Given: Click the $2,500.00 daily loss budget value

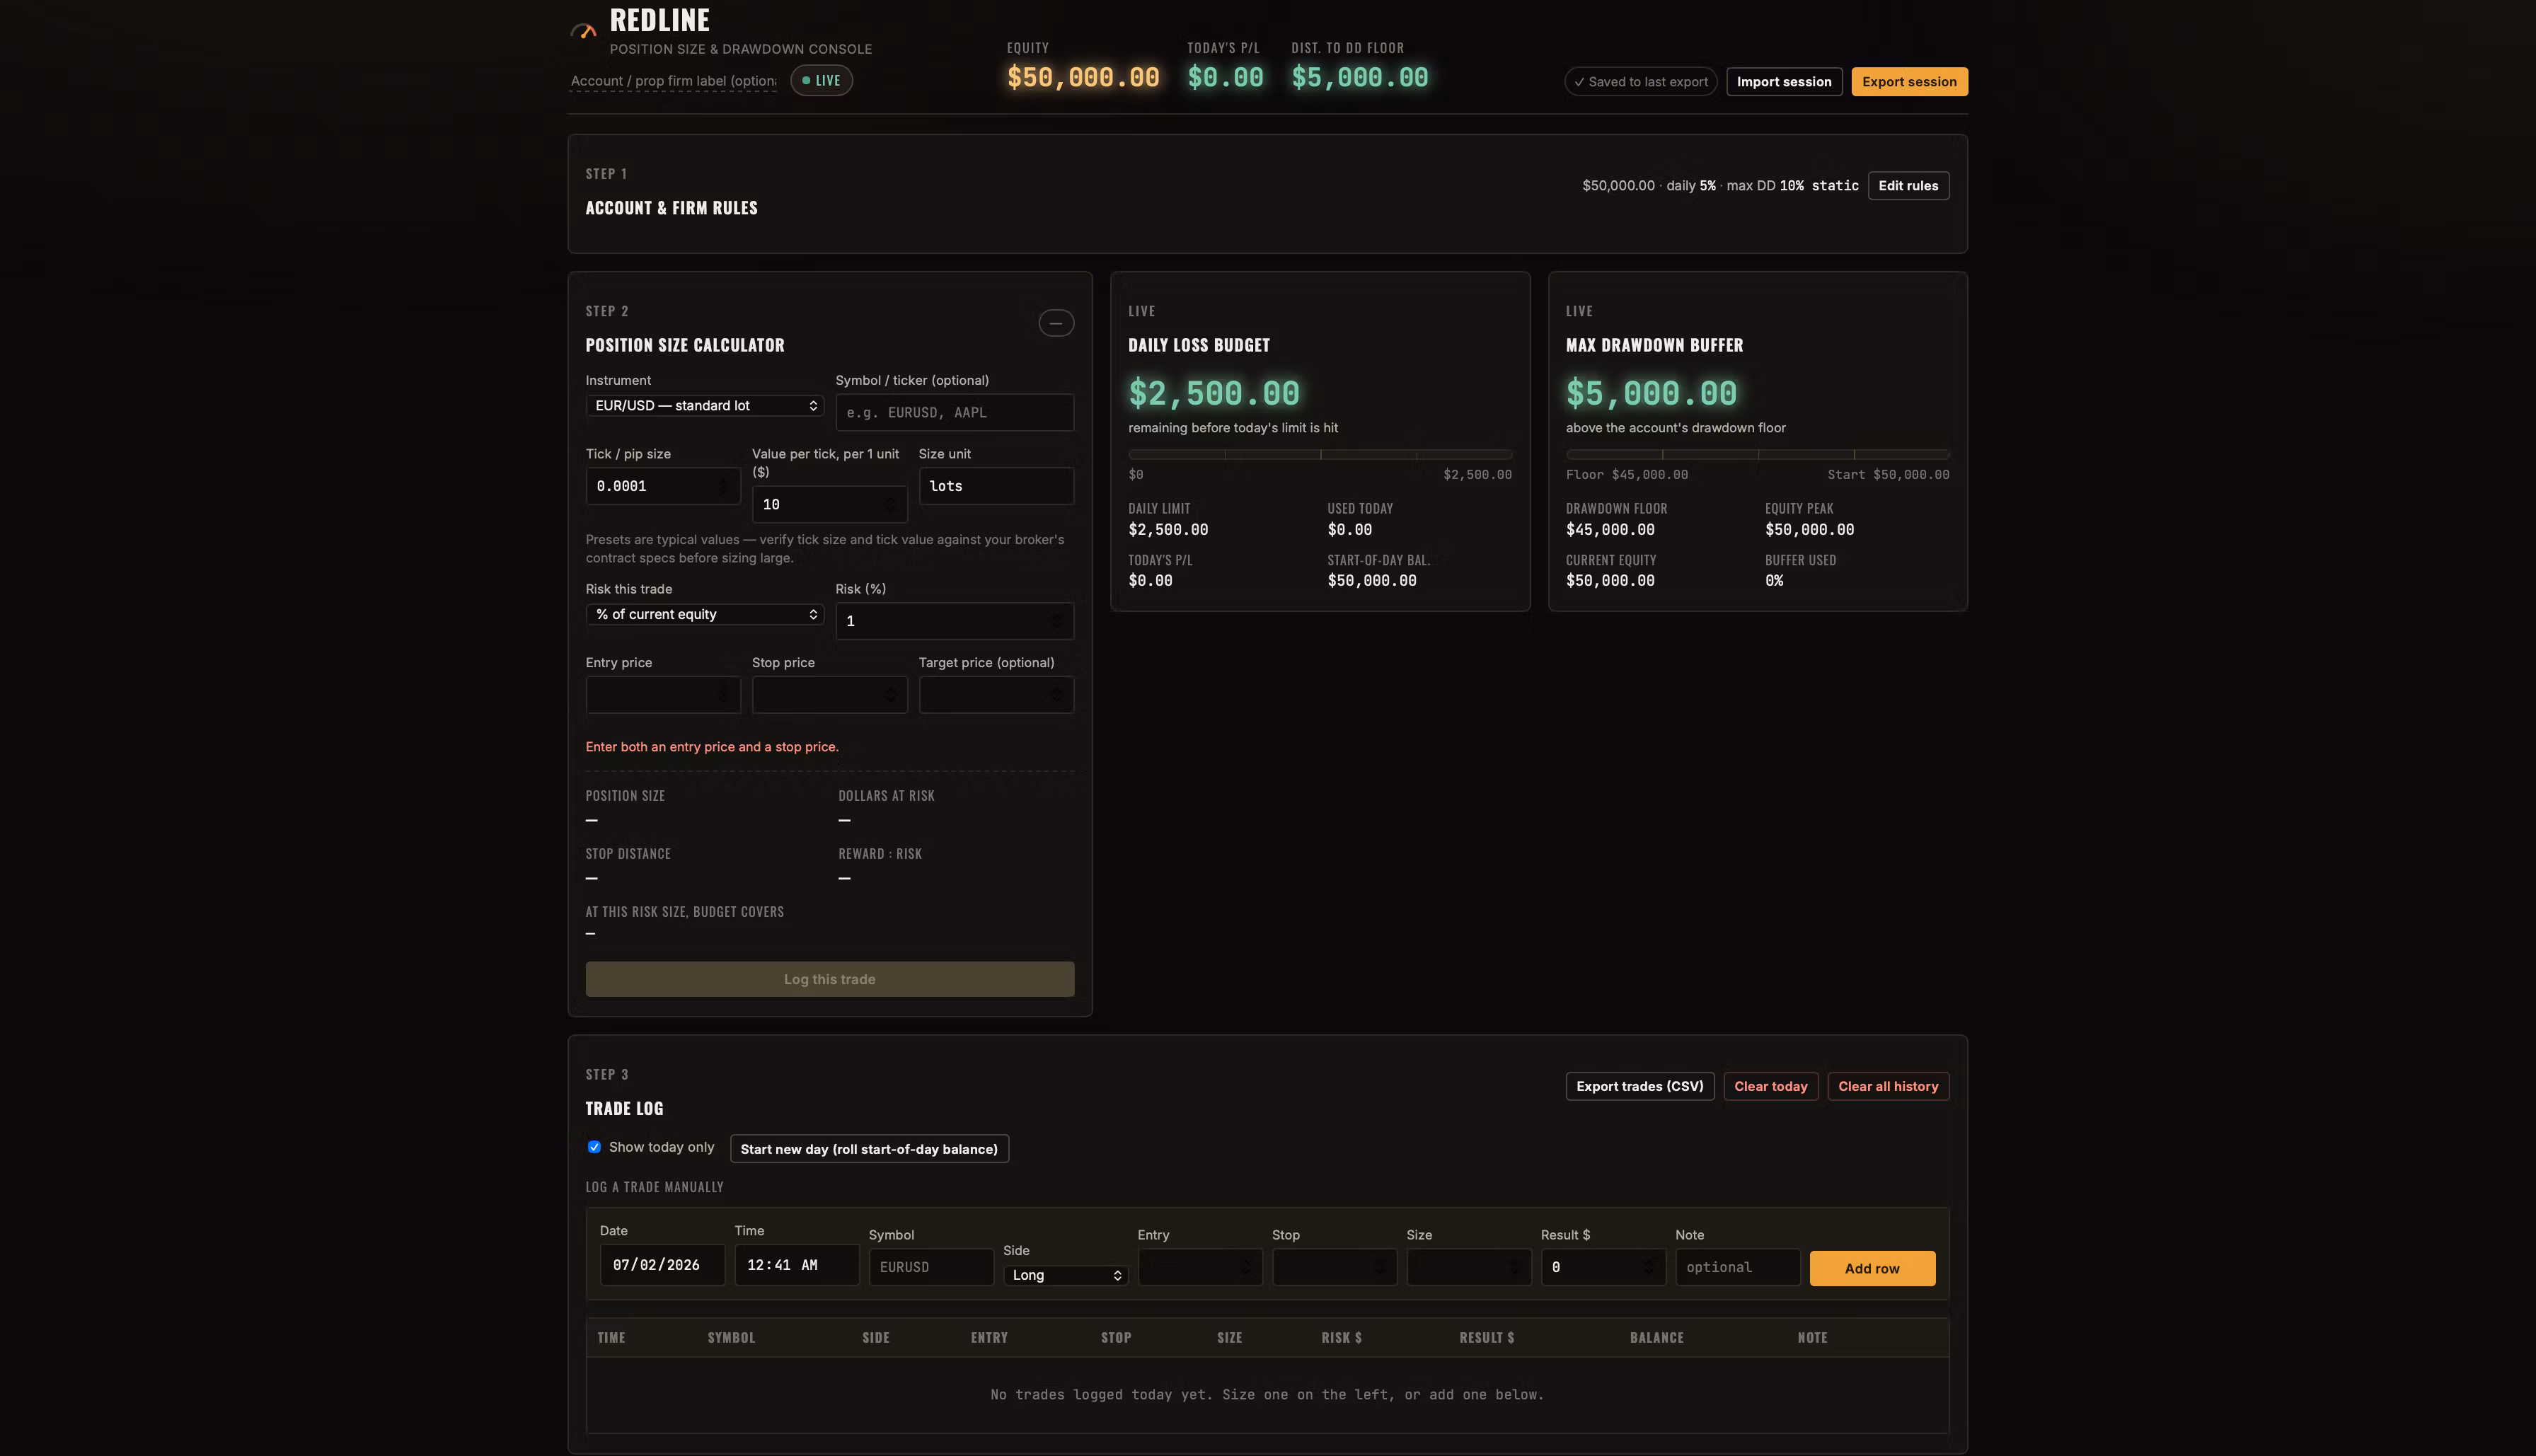Looking at the screenshot, I should click(x=1214, y=393).
